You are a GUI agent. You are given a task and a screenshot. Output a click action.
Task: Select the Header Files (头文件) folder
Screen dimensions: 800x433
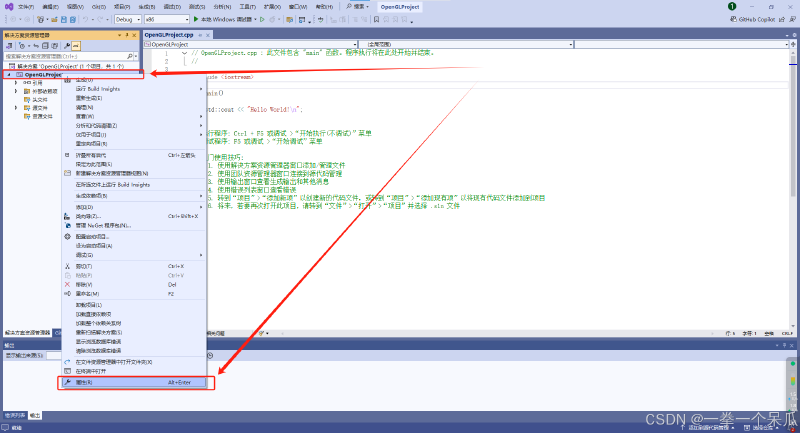point(40,99)
